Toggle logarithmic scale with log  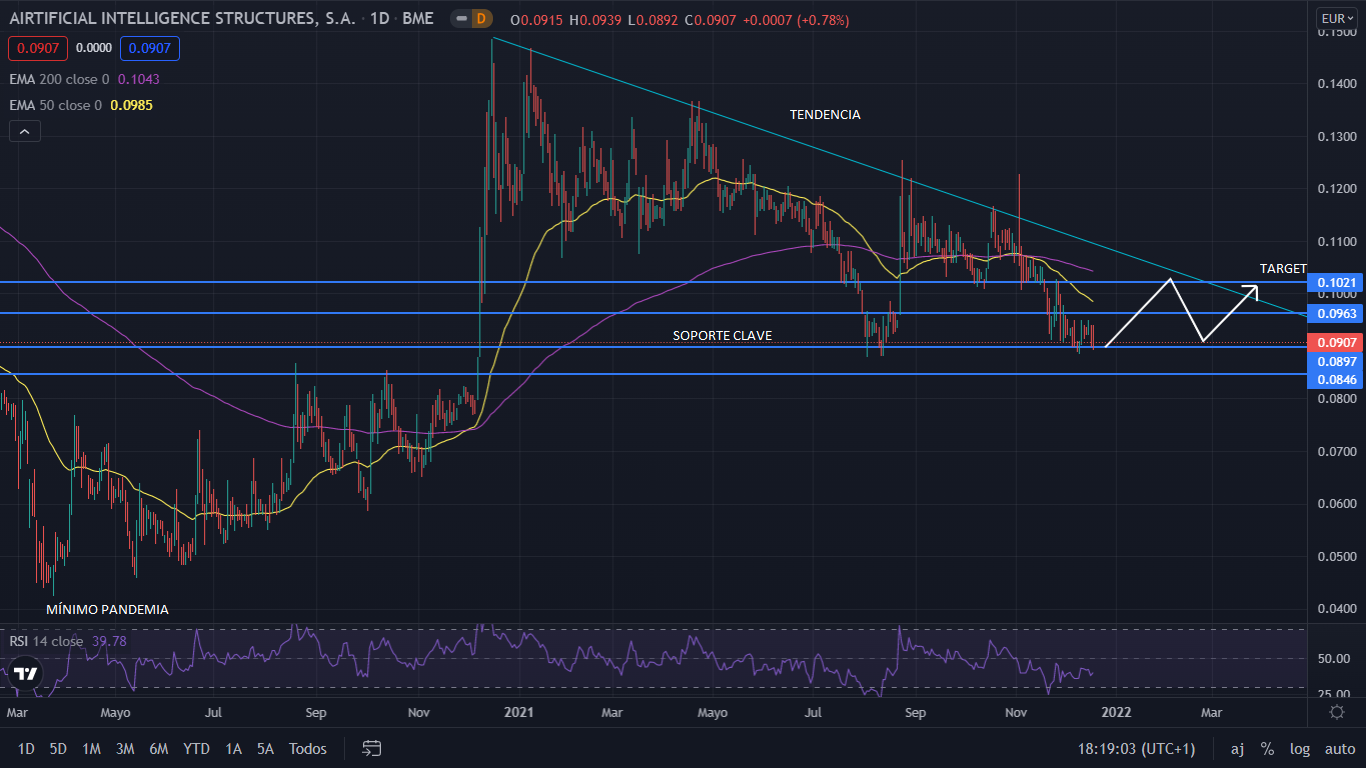[x=1300, y=748]
